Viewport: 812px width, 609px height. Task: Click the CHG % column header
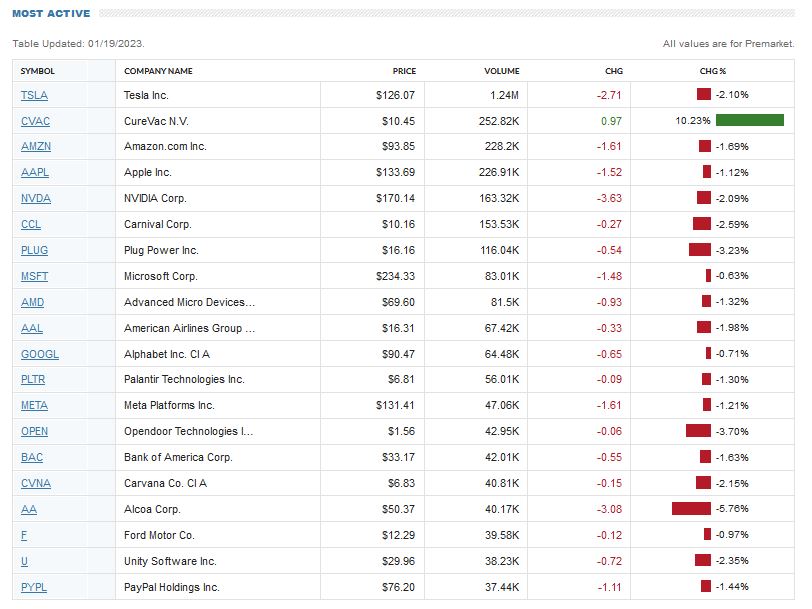713,71
